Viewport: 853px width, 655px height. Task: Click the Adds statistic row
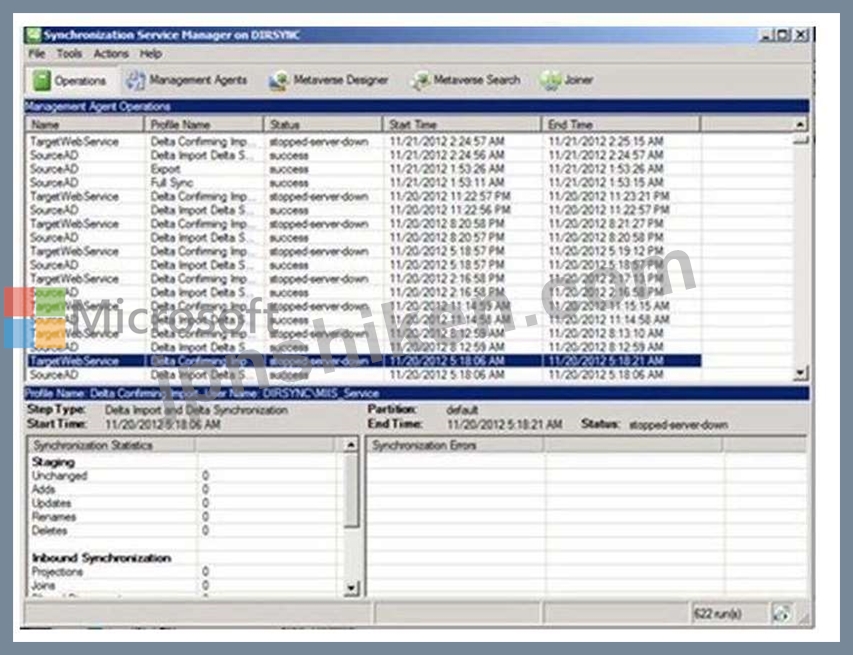[184, 490]
